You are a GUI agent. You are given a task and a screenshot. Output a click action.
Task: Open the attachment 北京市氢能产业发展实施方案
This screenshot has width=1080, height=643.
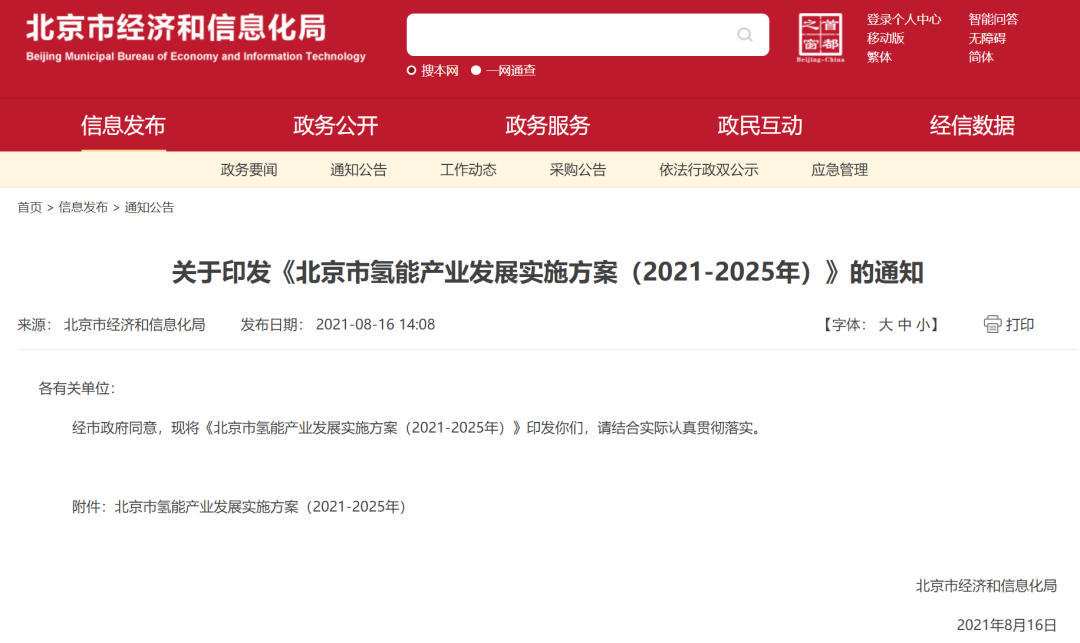260,507
